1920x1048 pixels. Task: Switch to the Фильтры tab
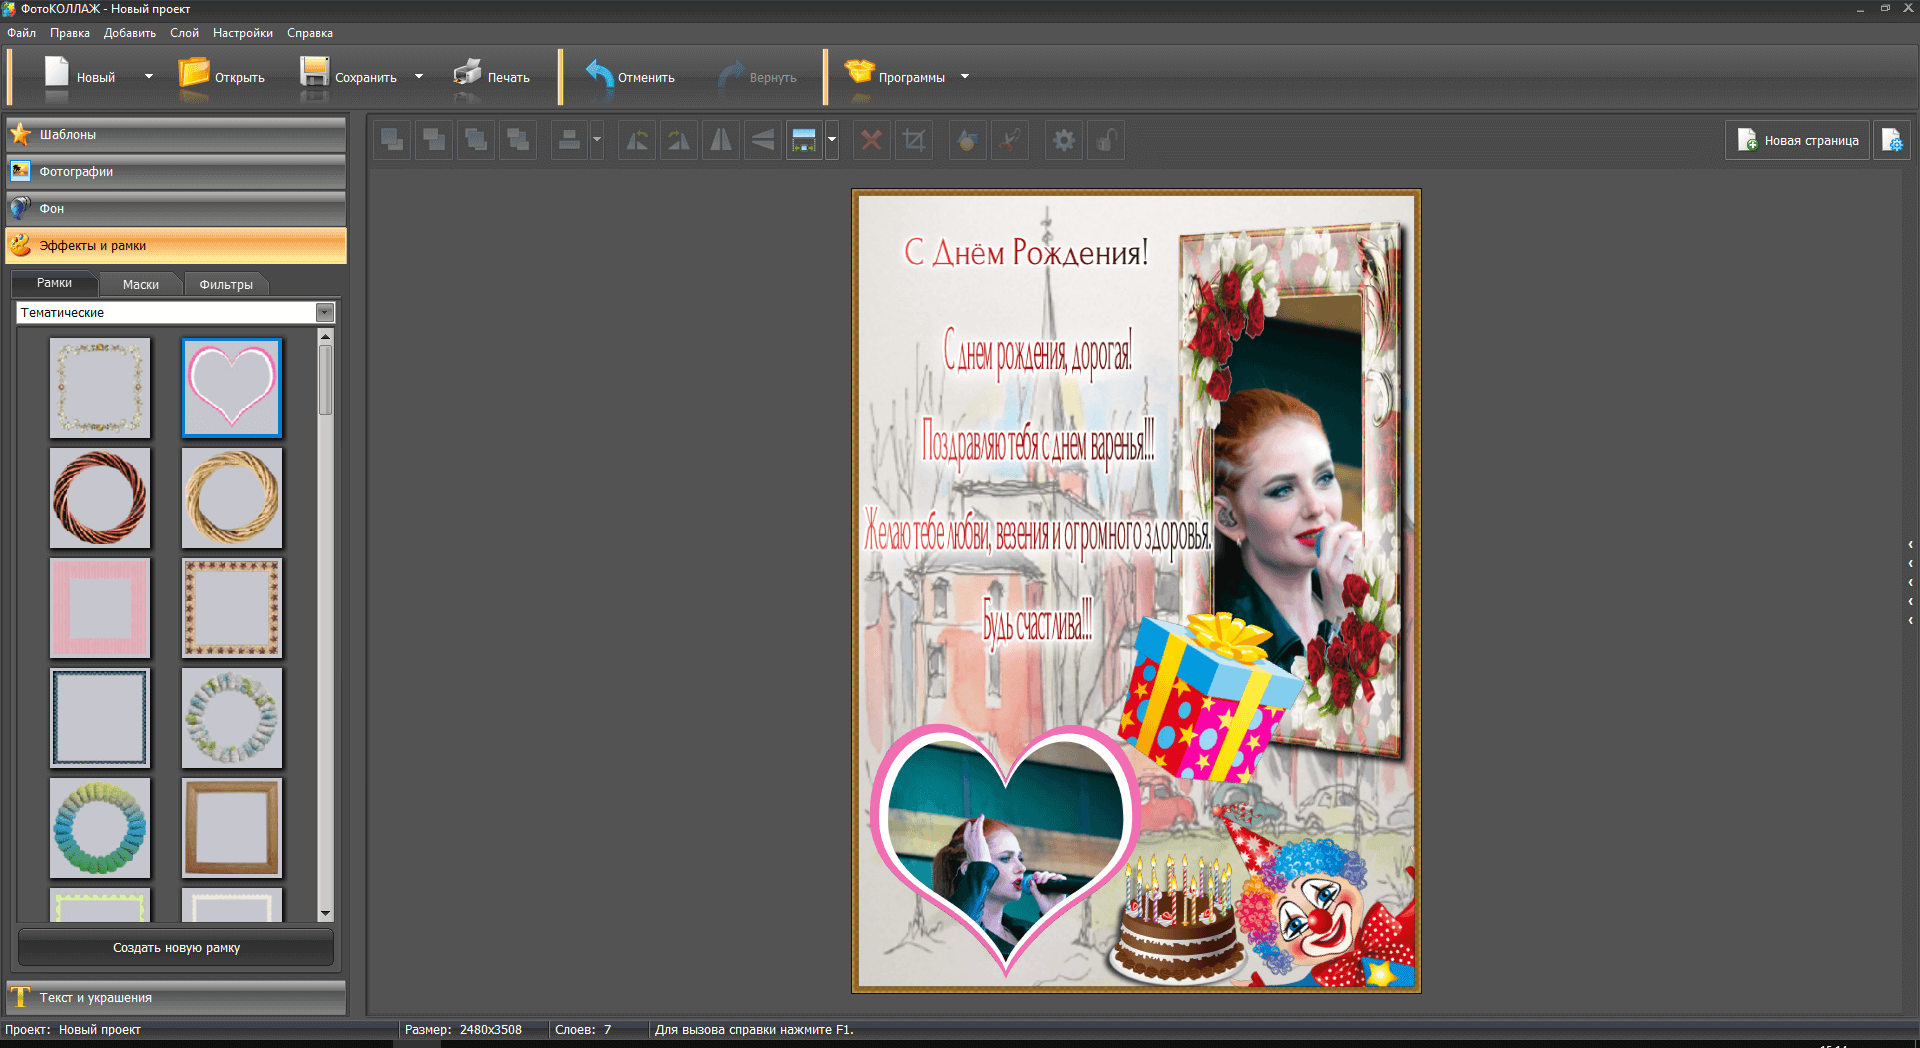[x=226, y=285]
